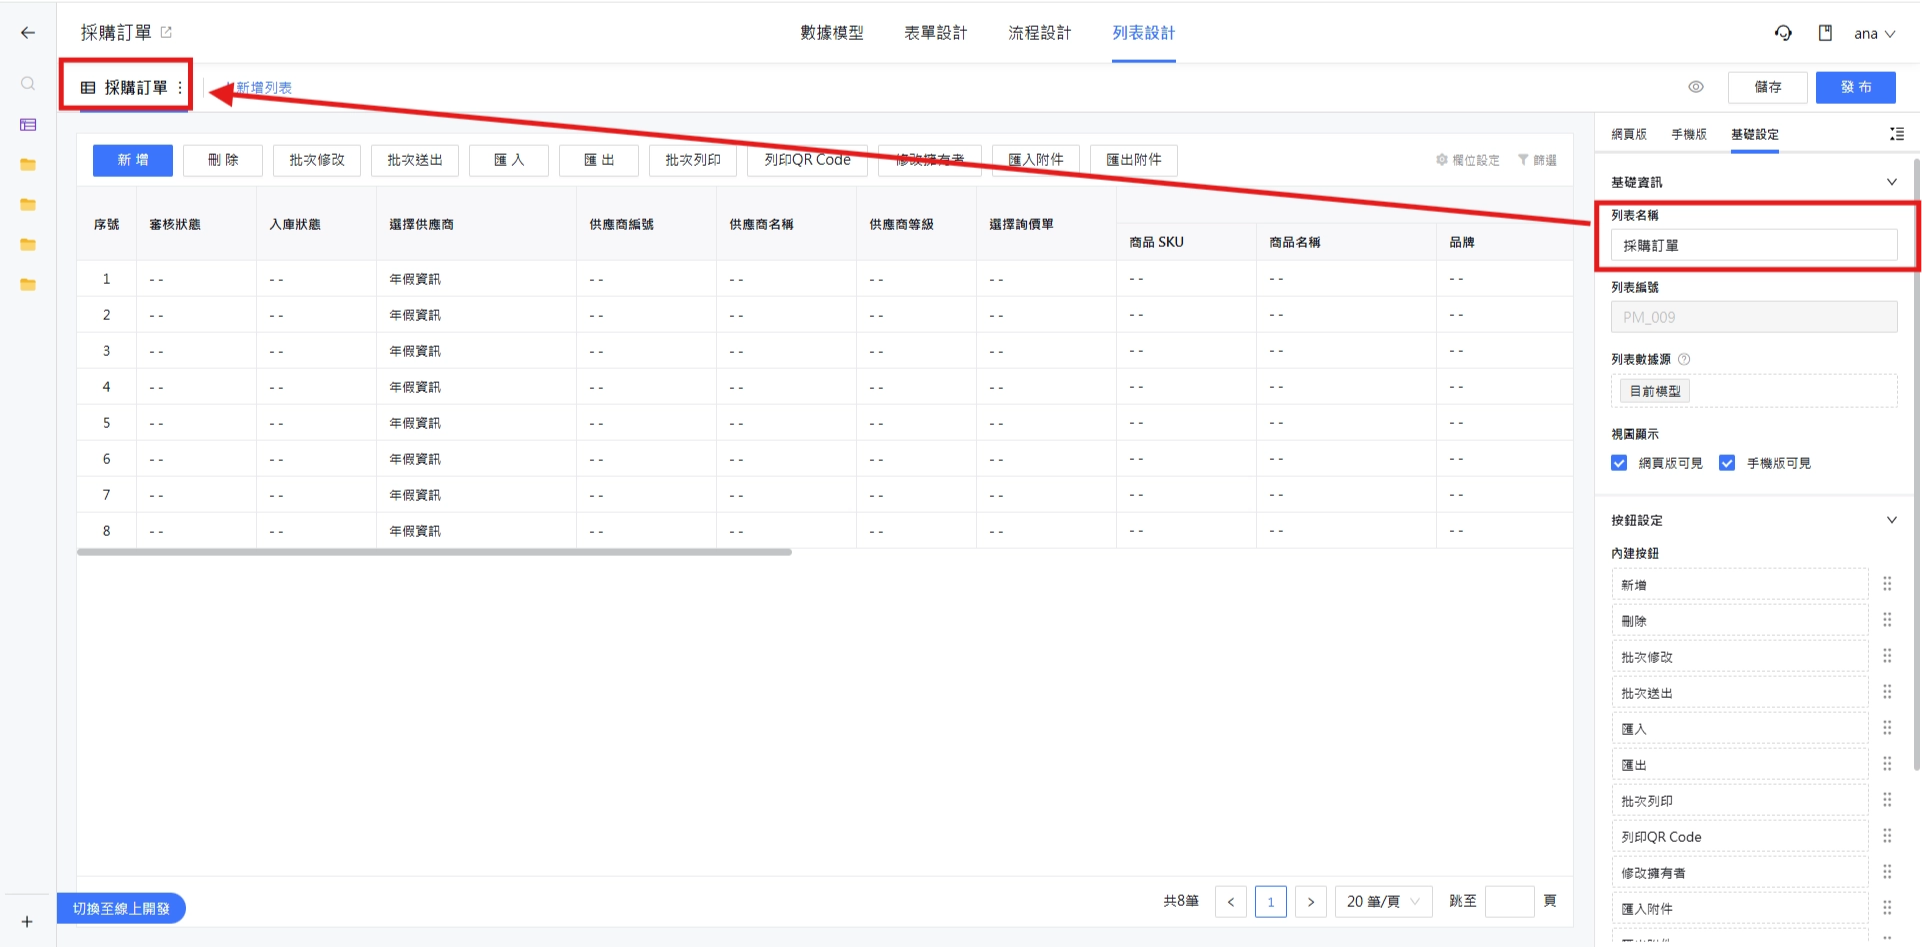Click the 匯入 toolbar button
This screenshot has width=1922, height=947.
(509, 160)
